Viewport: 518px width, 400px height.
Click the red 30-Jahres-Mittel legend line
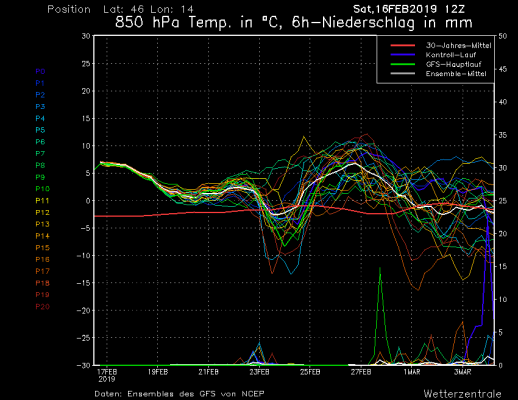coord(403,45)
